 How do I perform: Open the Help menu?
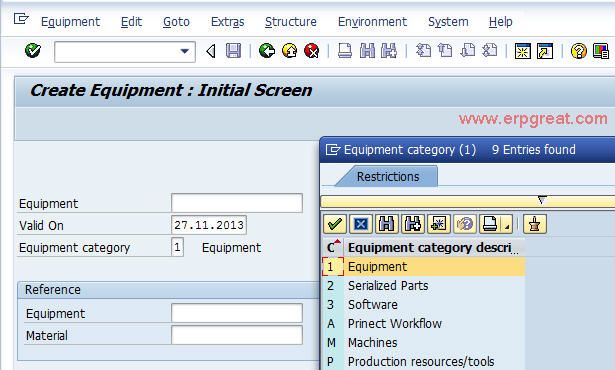(500, 22)
